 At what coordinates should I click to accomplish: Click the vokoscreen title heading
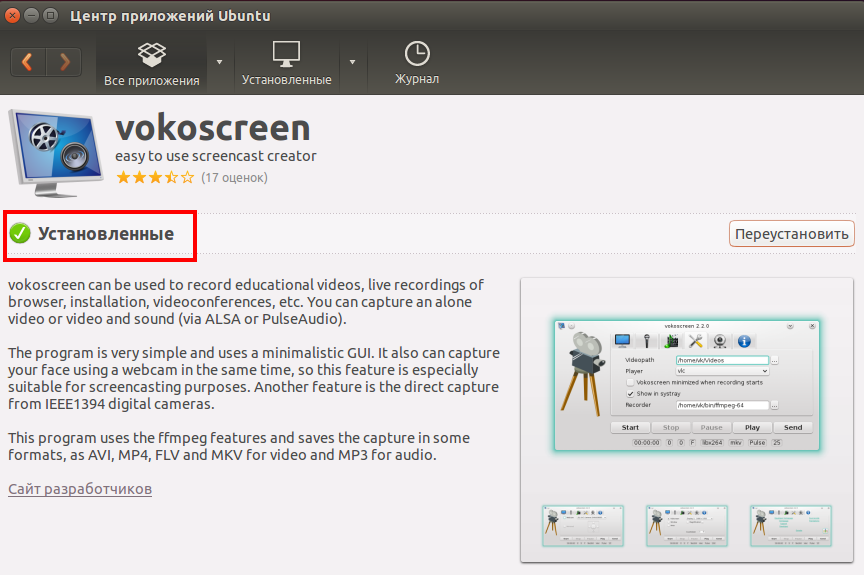213,128
